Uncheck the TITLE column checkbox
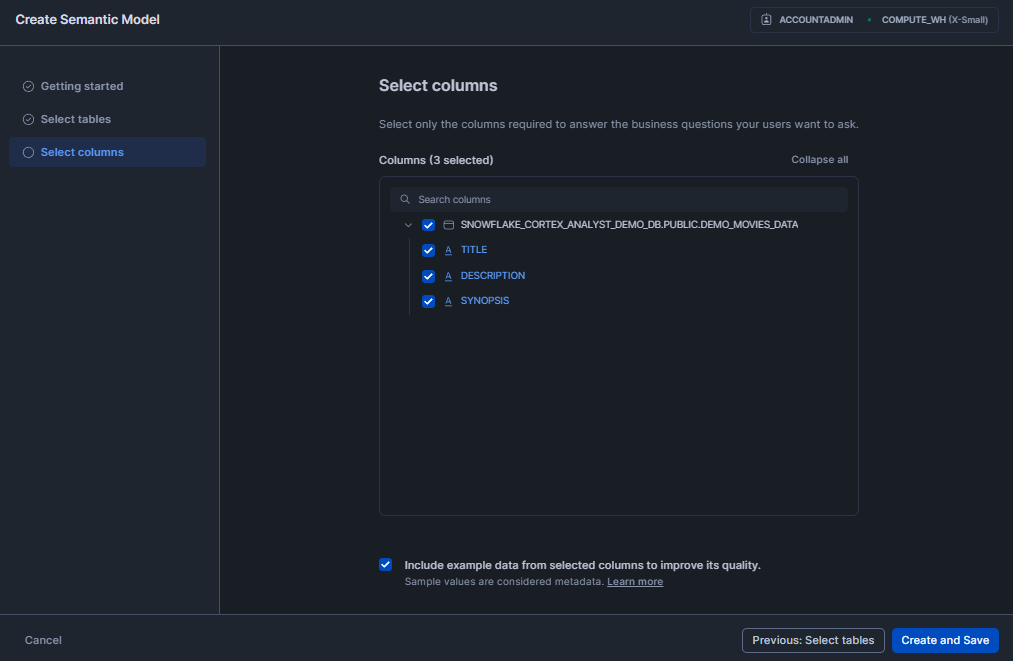The image size is (1013, 661). (428, 250)
